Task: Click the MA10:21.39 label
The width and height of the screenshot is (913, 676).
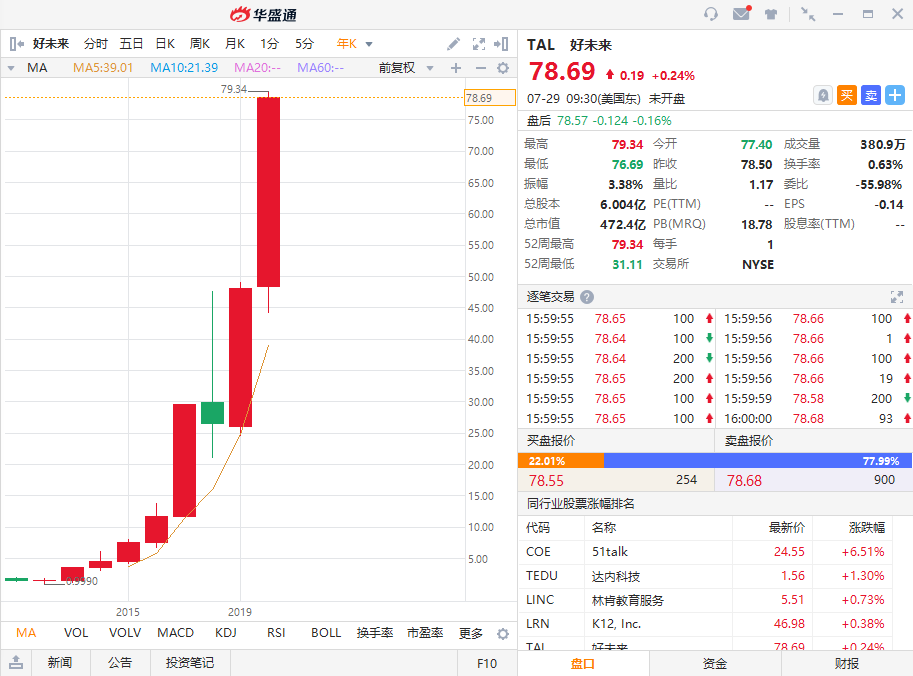Action: point(184,68)
